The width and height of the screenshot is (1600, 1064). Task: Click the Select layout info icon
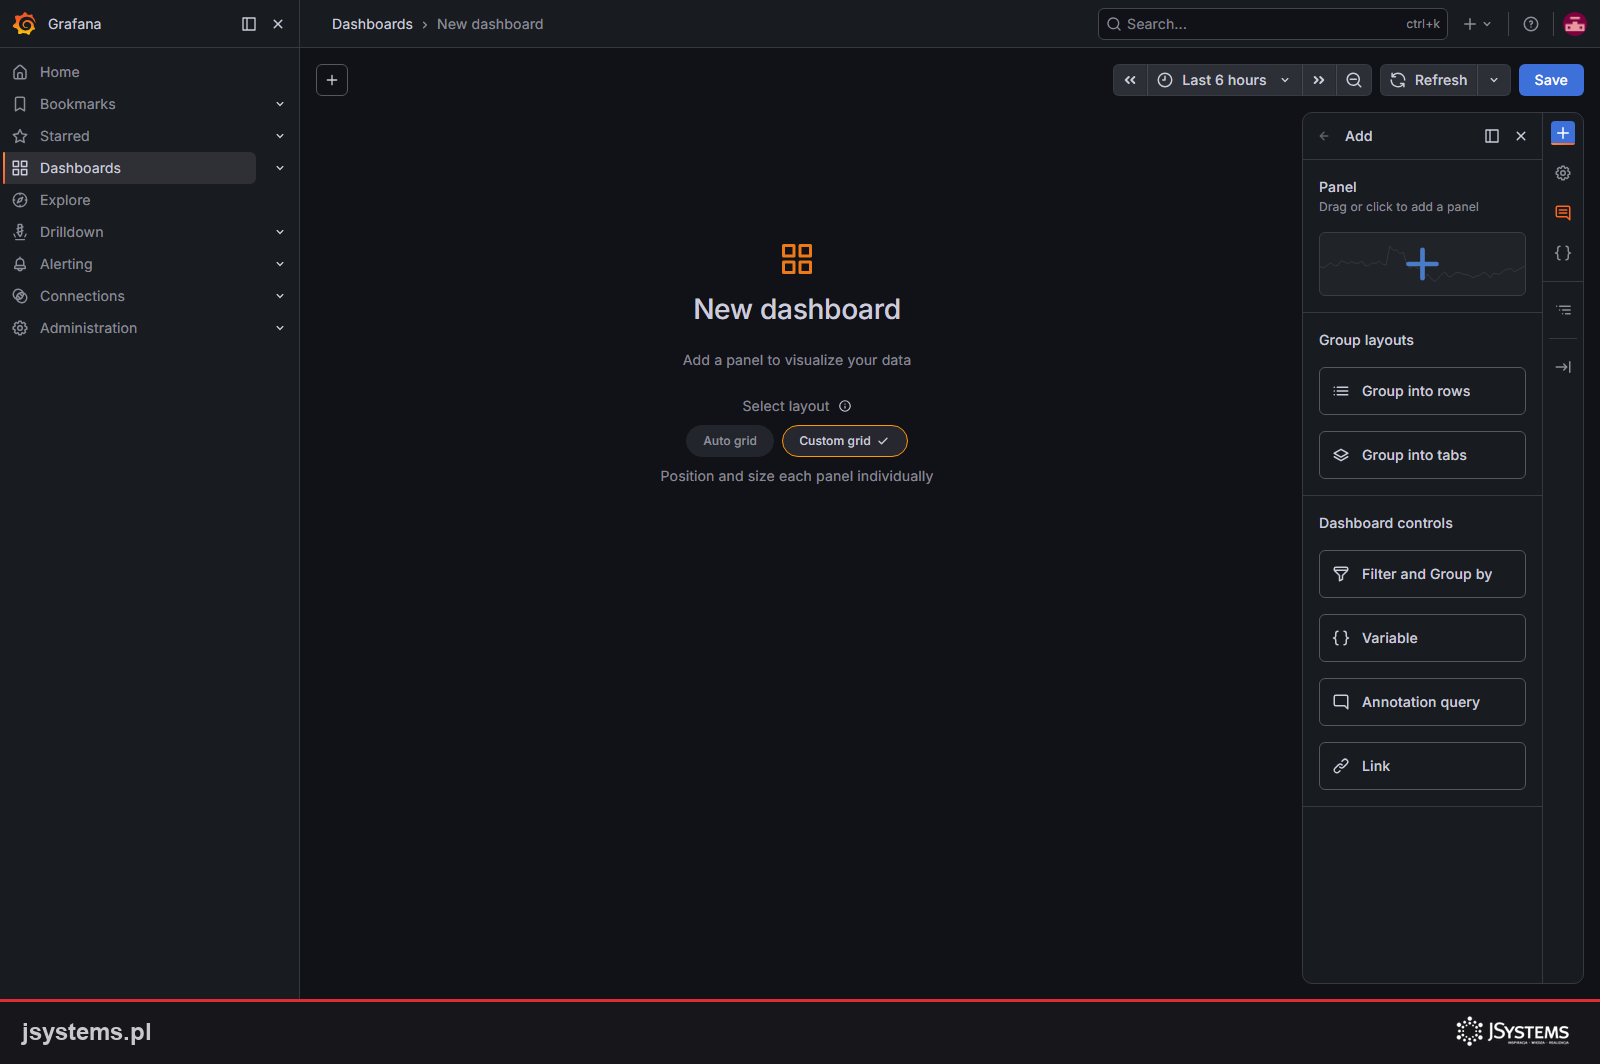(x=845, y=406)
